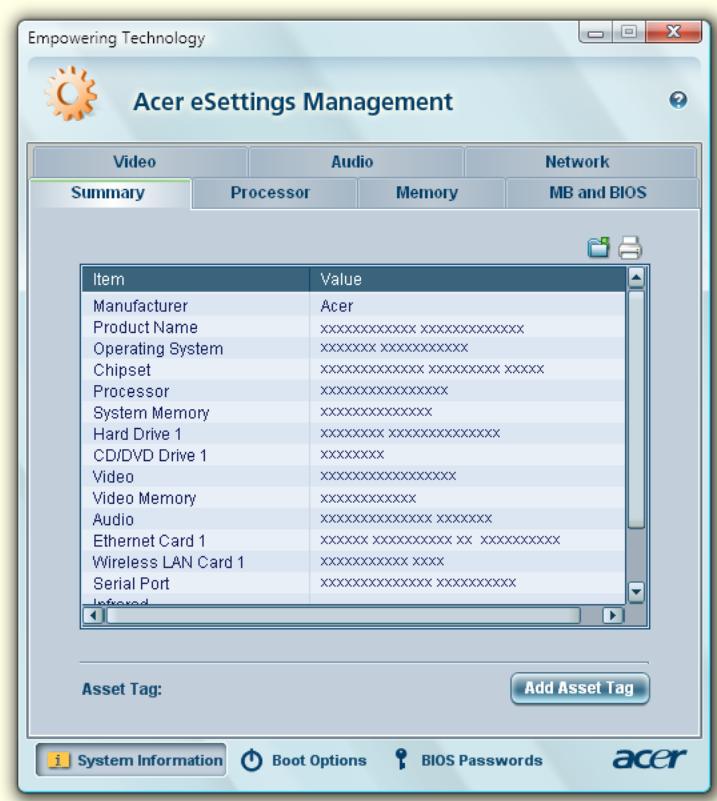
Task: Close the Empowering Technology window
Action: pyautogui.click(x=674, y=32)
